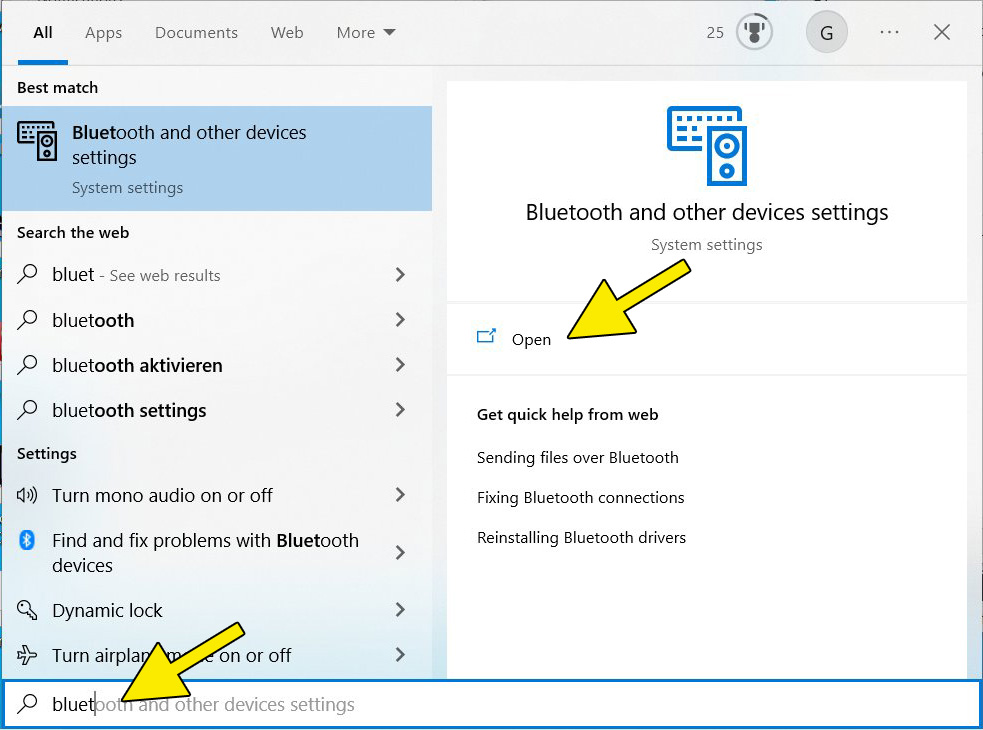The image size is (983, 730).
Task: Switch to the Apps tab
Action: 103,33
